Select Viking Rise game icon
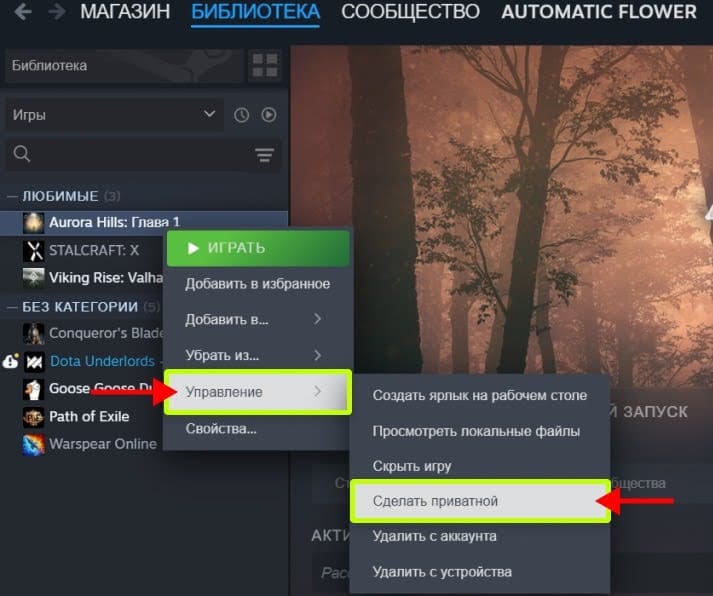 (x=34, y=278)
